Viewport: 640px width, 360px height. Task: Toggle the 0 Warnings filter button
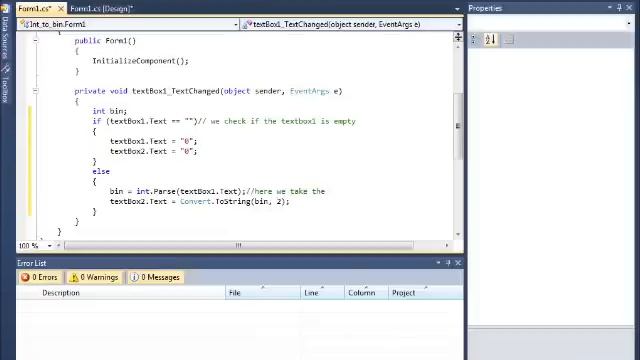94,278
